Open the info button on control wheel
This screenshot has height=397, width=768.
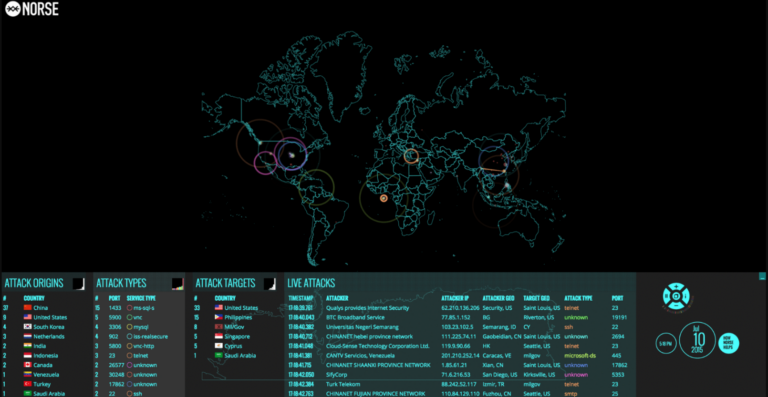(x=686, y=296)
